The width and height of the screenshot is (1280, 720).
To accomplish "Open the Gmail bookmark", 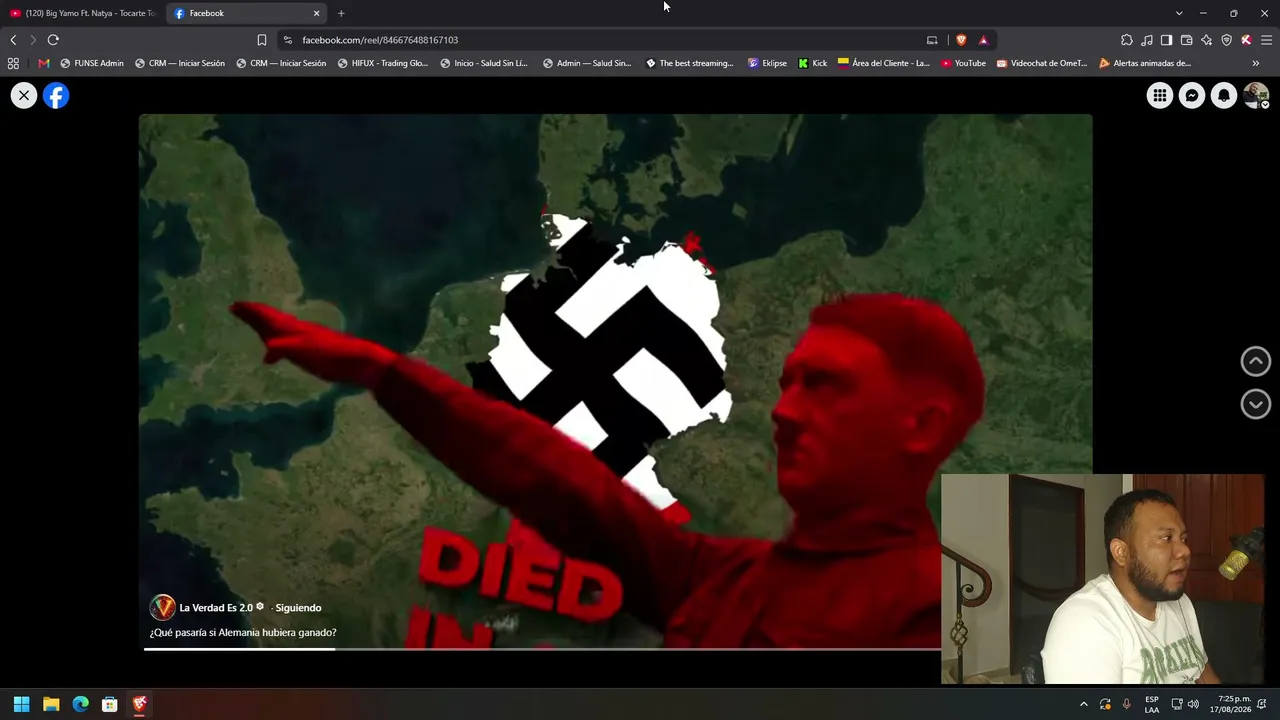I will point(43,63).
